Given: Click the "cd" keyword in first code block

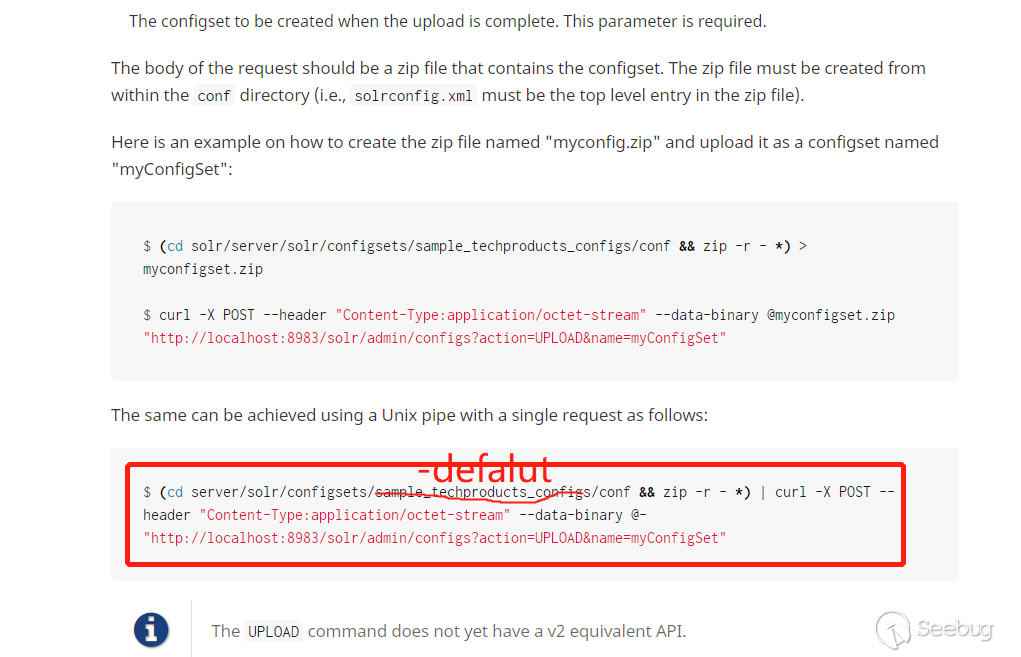Looking at the screenshot, I should point(175,246).
